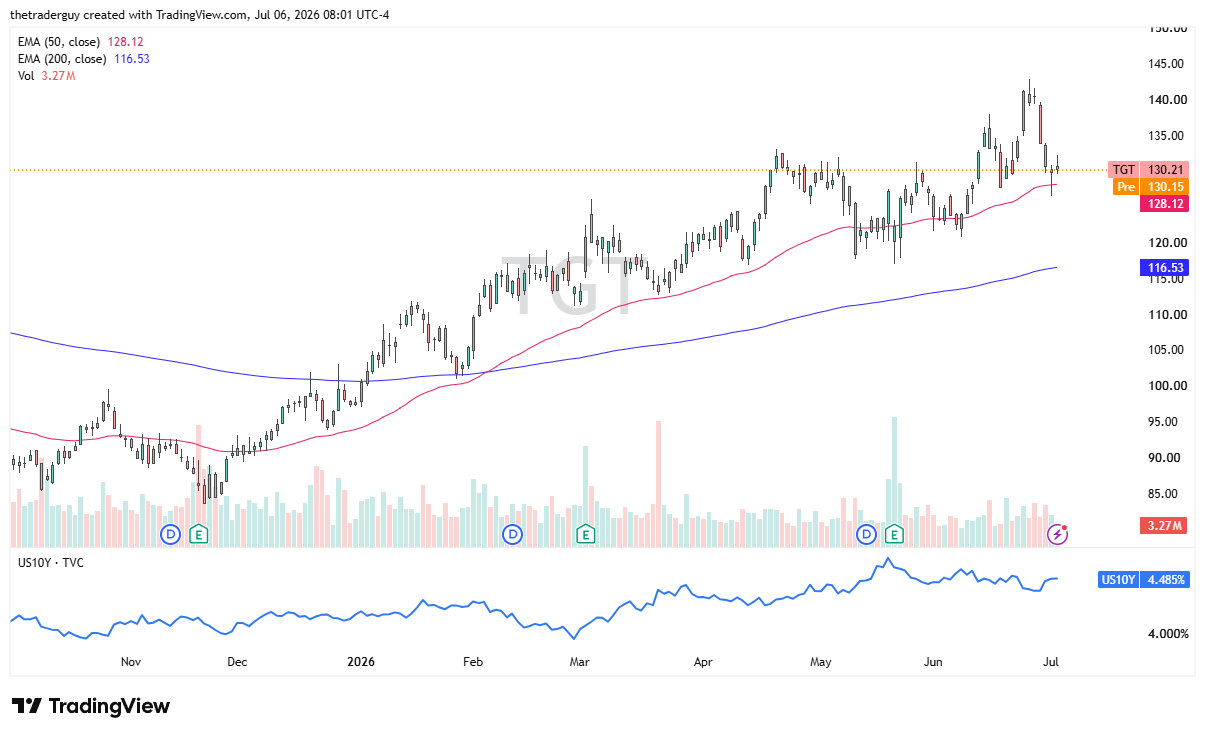Viewport: 1205px width, 736px height.
Task: Select the dividend D marker after May
Action: click(867, 534)
